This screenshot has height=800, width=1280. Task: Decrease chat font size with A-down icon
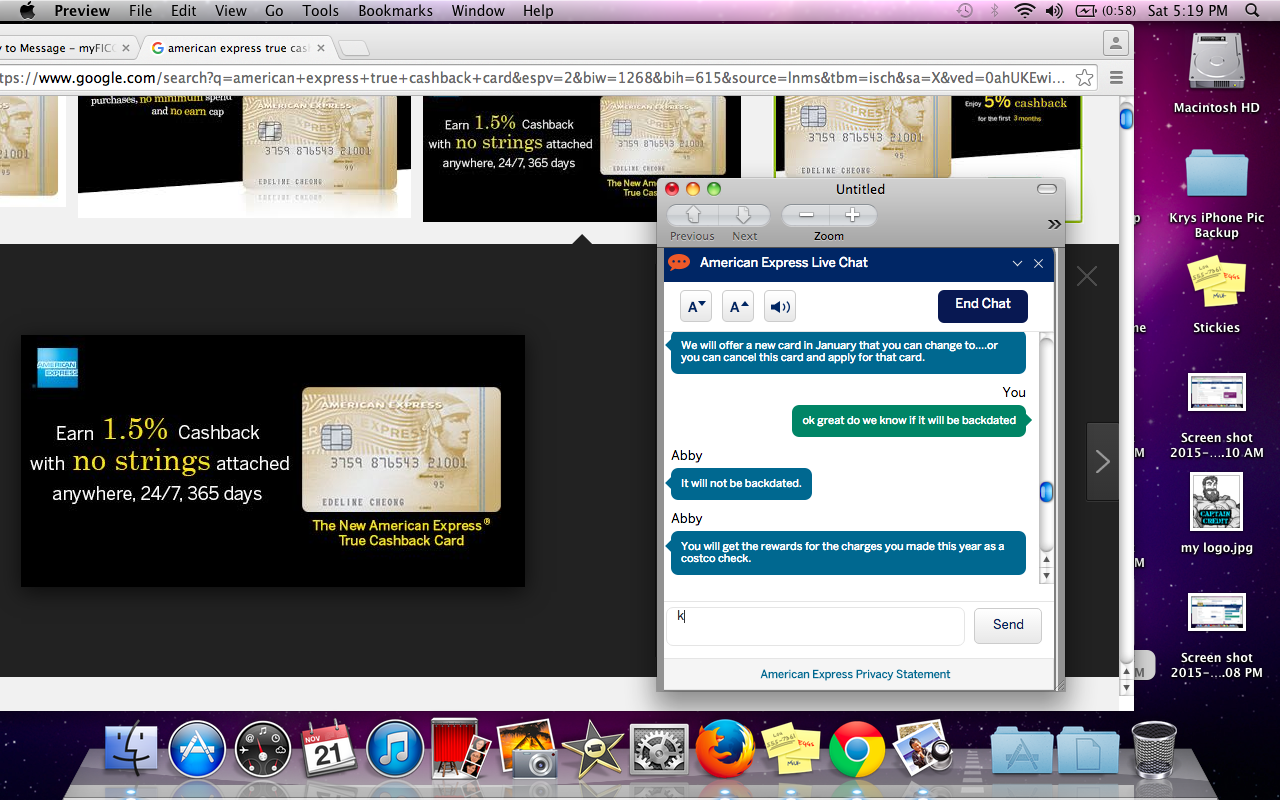coord(696,307)
